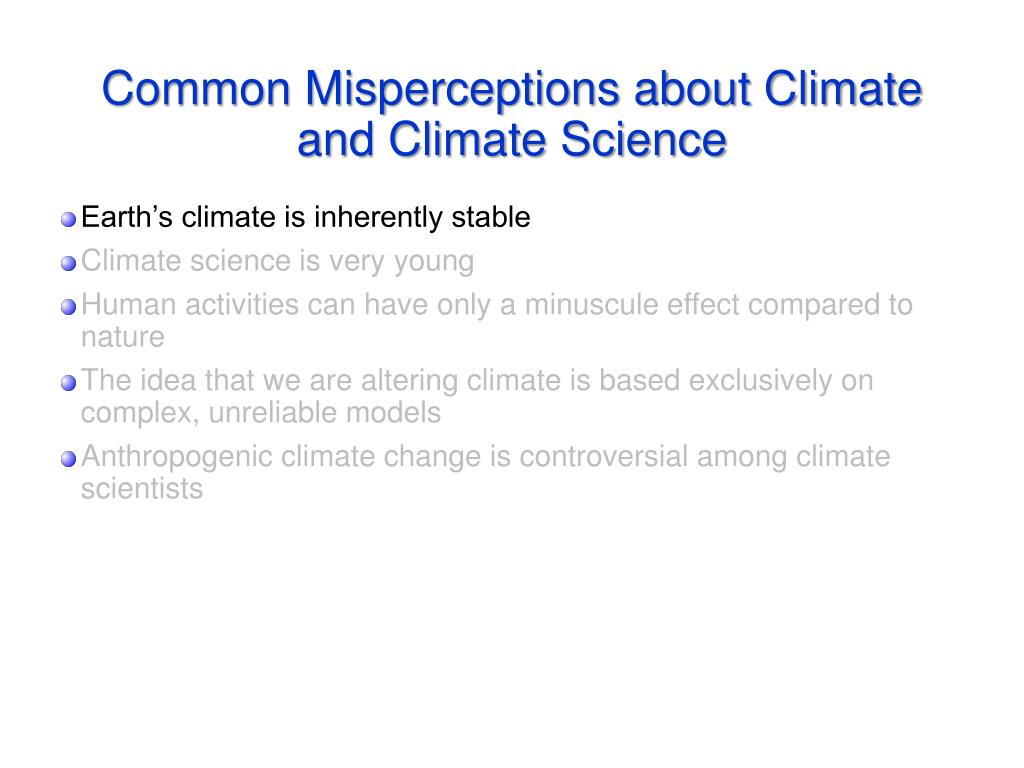The height and width of the screenshot is (768, 1024).
Task: Click the word 'controversial' in the last bullet
Action: (x=604, y=457)
